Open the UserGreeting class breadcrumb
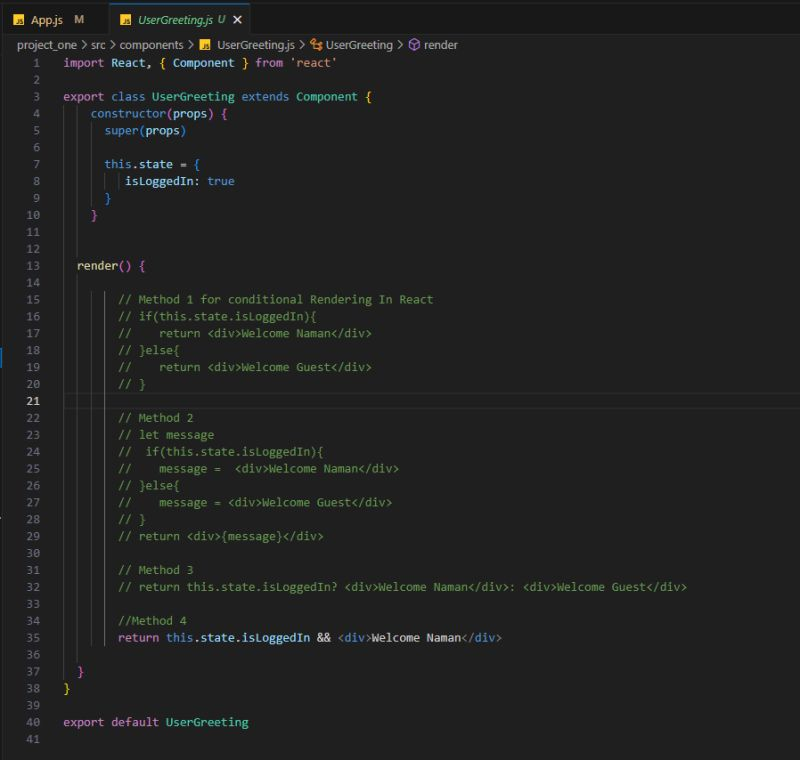 359,45
